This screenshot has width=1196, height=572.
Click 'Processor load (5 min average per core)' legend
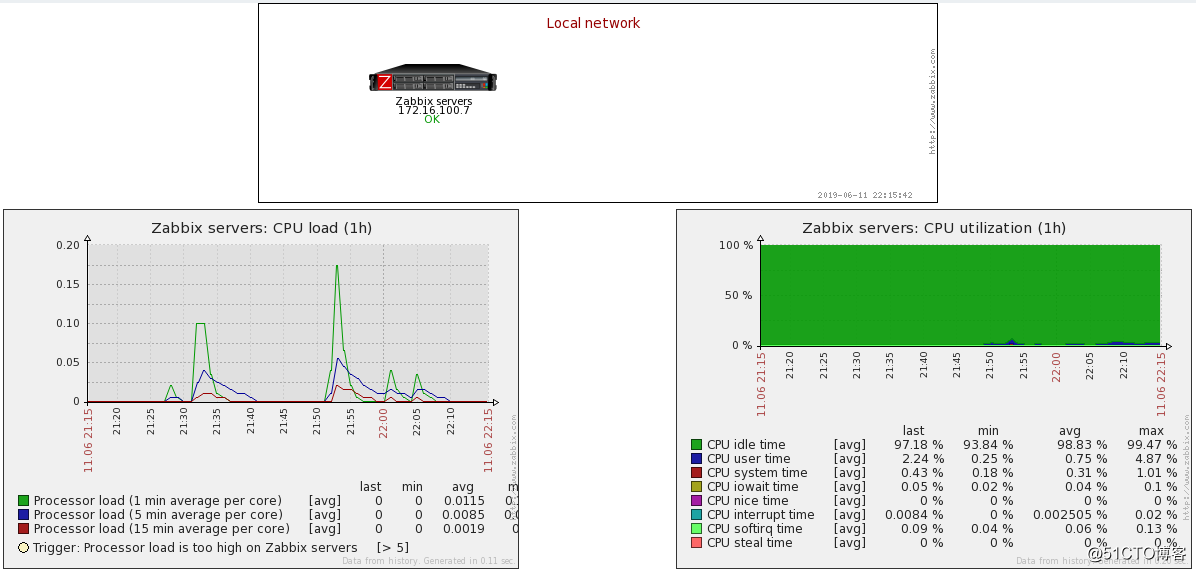pos(158,515)
